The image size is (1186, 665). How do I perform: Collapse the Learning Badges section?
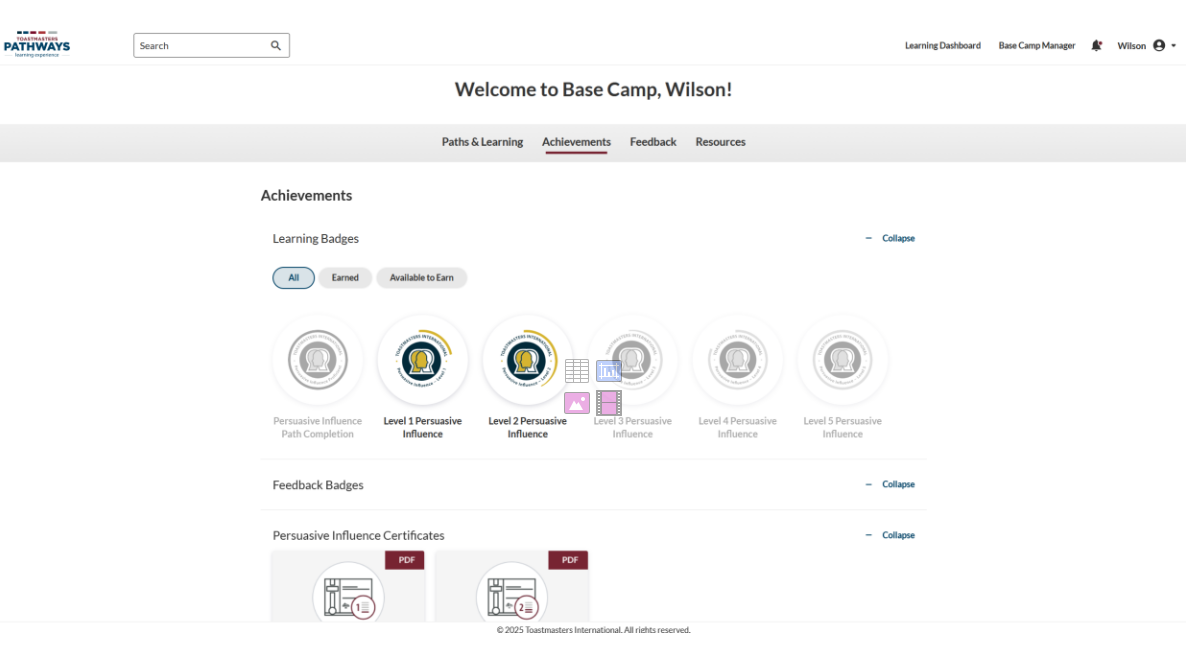[x=890, y=239]
